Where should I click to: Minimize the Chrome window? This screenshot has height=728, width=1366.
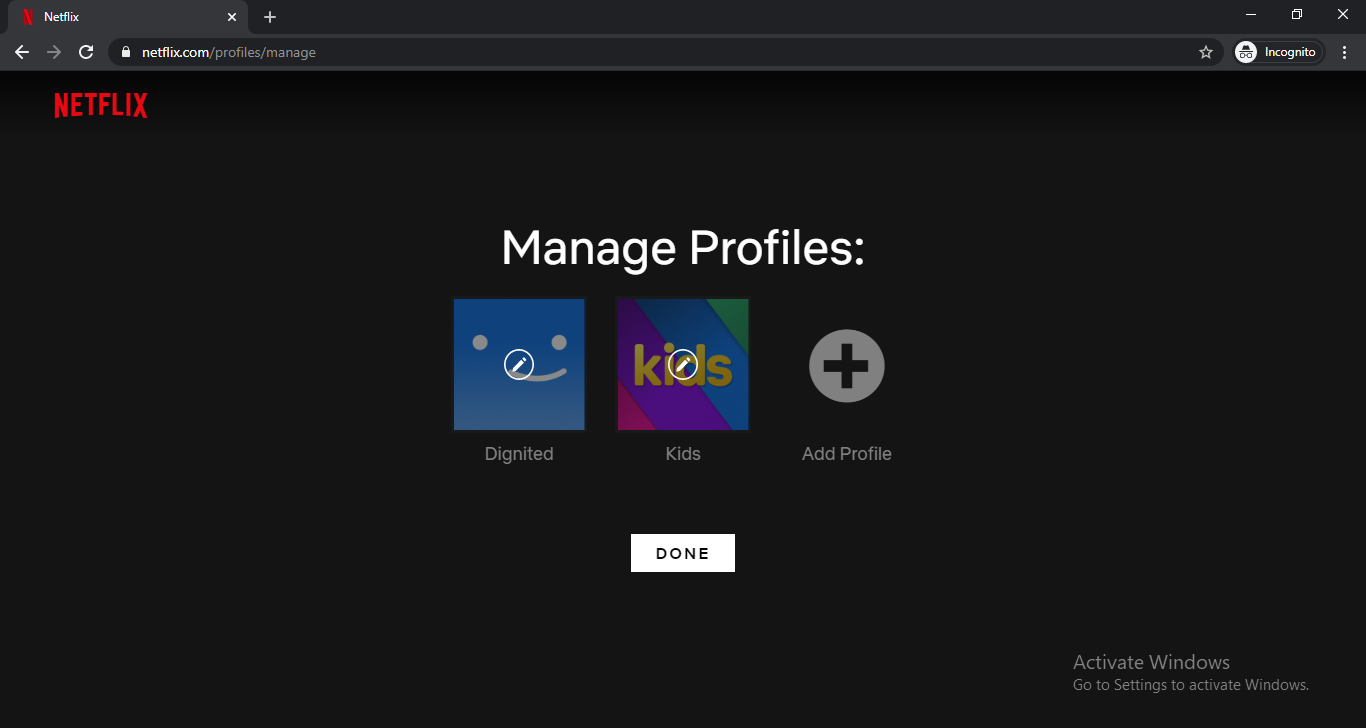pyautogui.click(x=1251, y=14)
